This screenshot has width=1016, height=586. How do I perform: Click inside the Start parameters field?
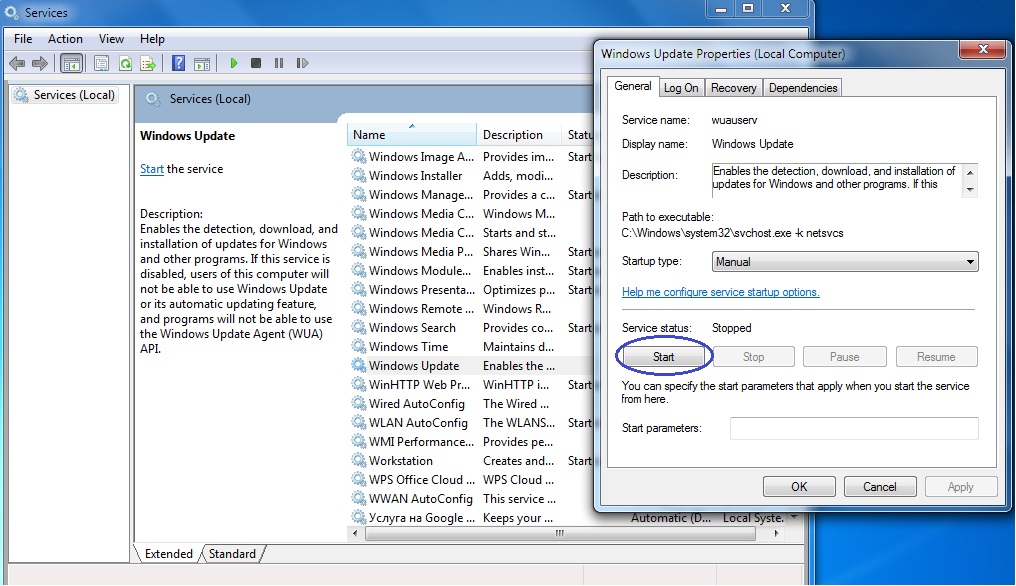click(x=855, y=428)
